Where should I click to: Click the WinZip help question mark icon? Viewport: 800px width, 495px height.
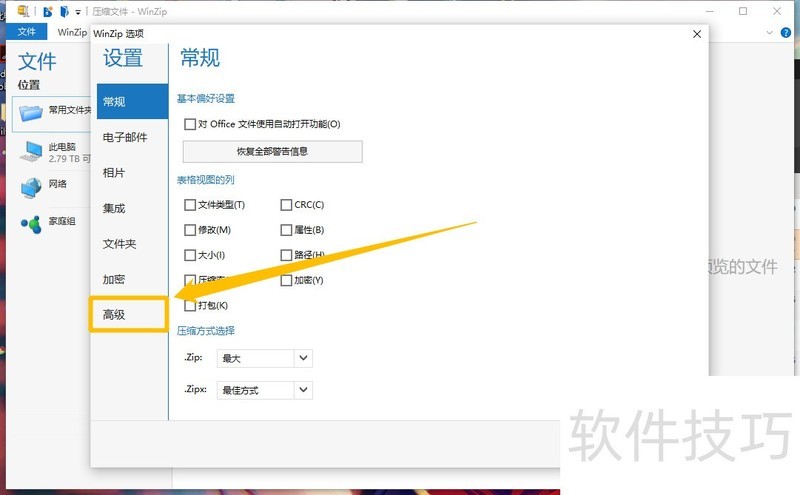[x=786, y=33]
